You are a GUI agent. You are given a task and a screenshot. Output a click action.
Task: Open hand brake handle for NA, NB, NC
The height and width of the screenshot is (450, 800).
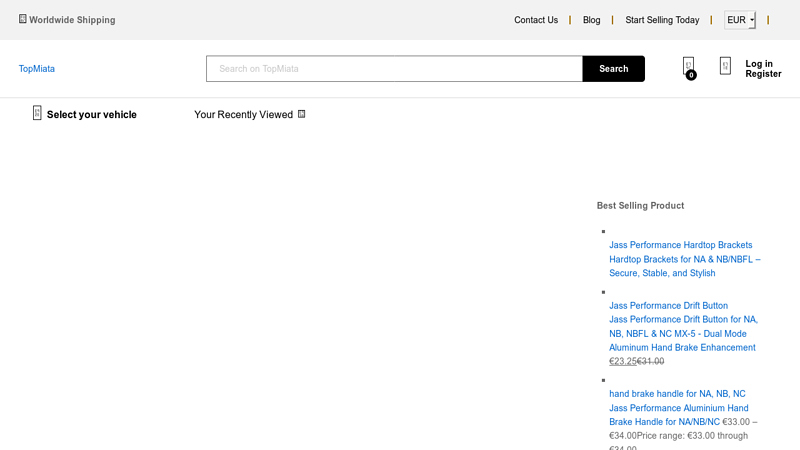pyautogui.click(x=677, y=394)
